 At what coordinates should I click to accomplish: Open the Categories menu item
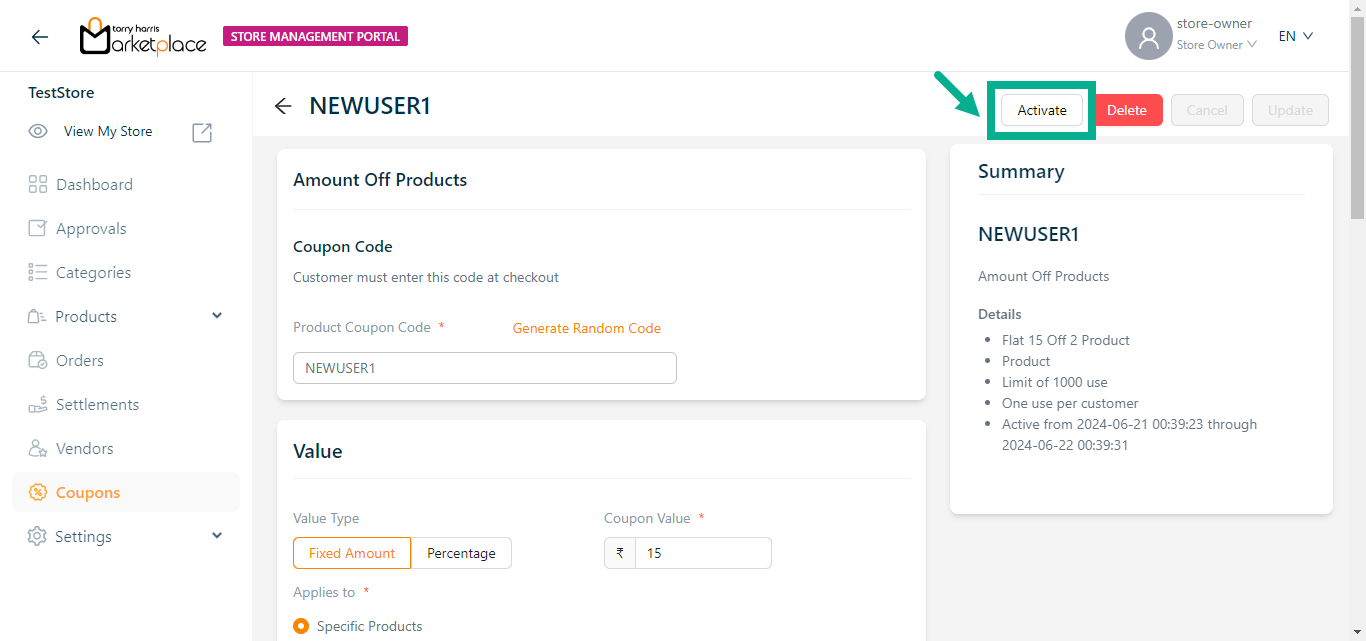93,272
